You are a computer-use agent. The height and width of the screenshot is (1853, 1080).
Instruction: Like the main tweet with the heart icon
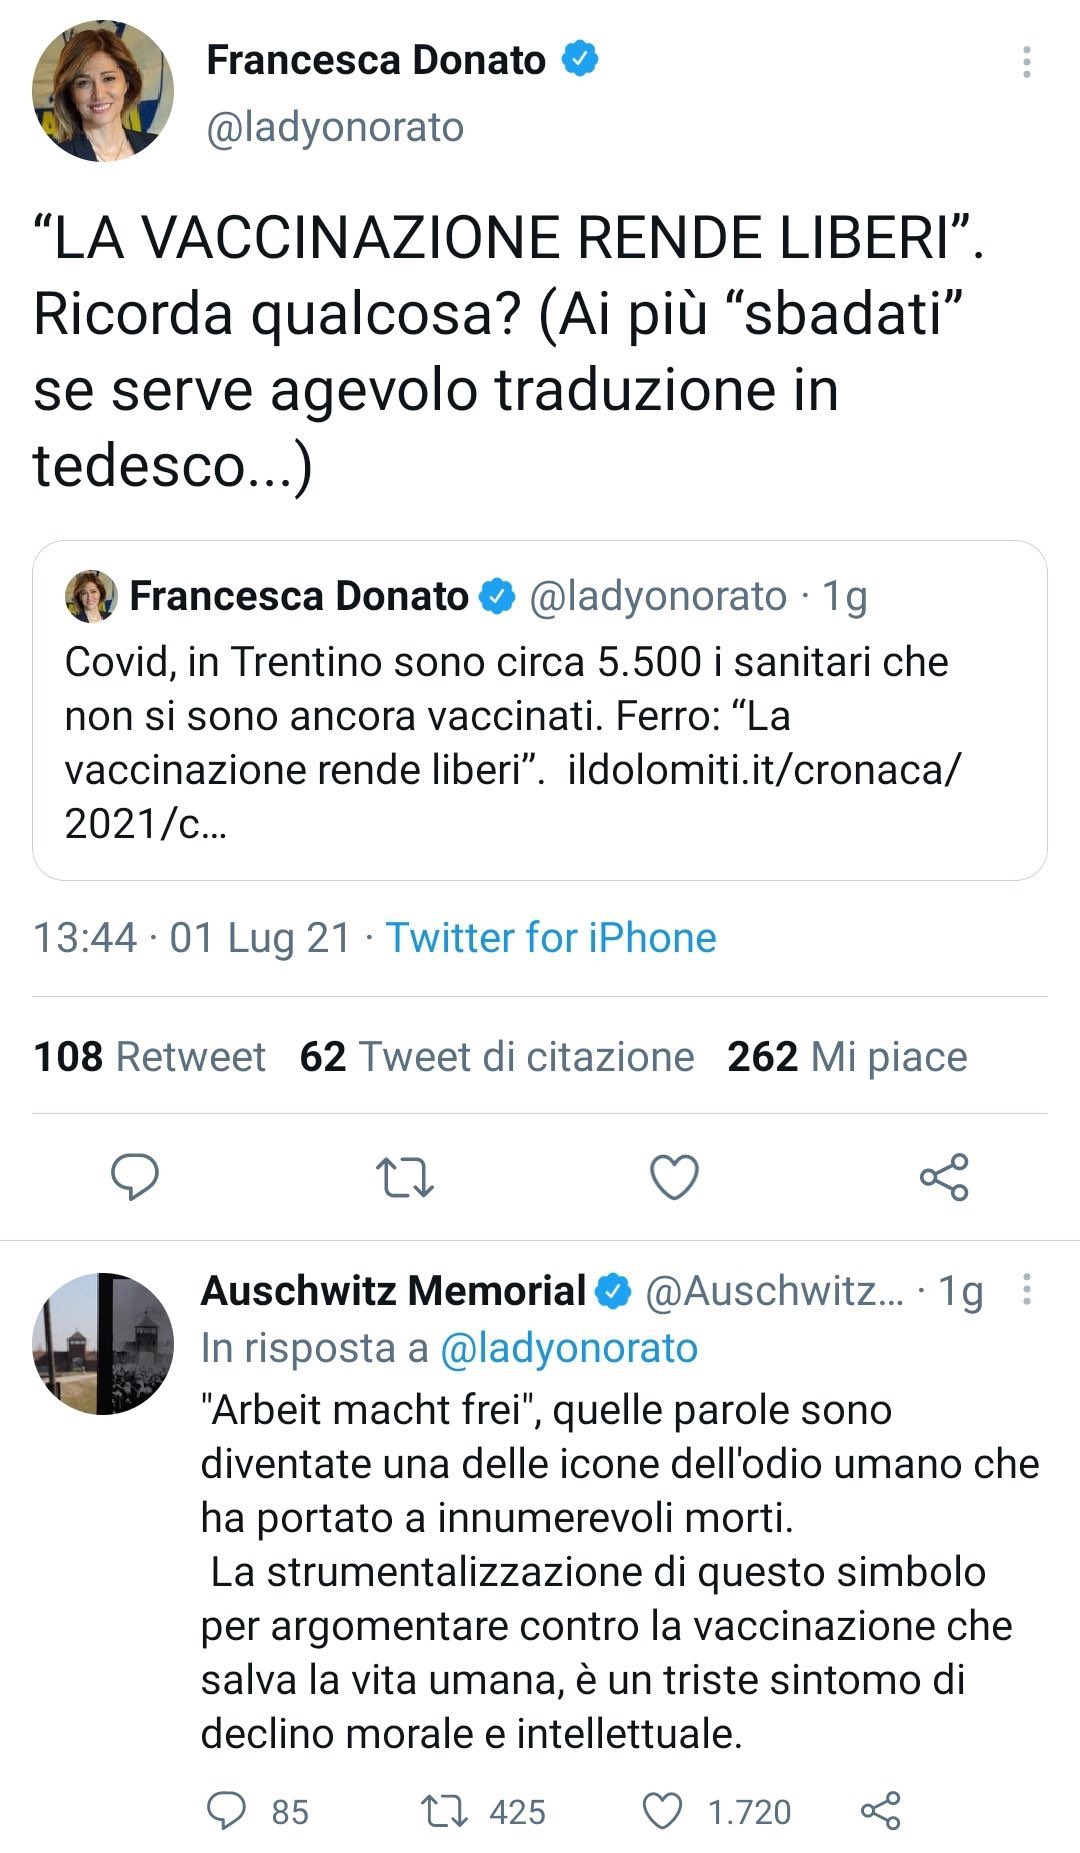click(x=674, y=1177)
